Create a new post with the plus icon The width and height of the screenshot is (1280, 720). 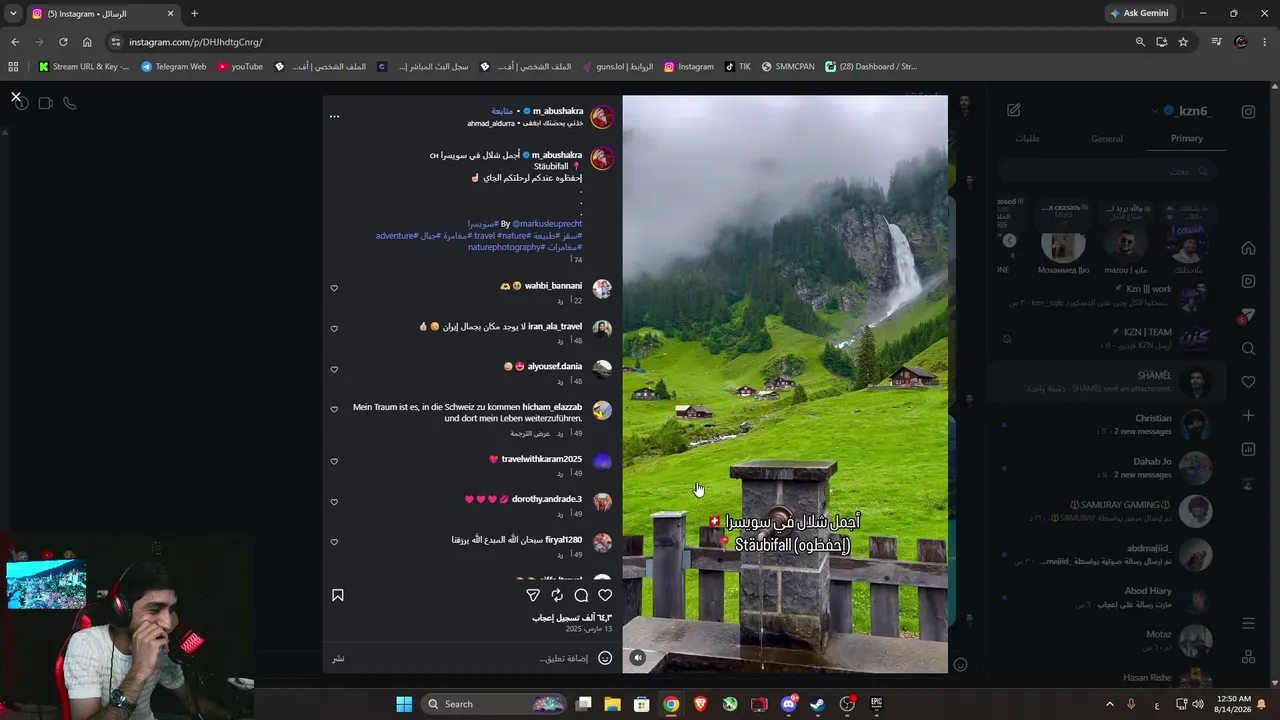[x=1248, y=415]
